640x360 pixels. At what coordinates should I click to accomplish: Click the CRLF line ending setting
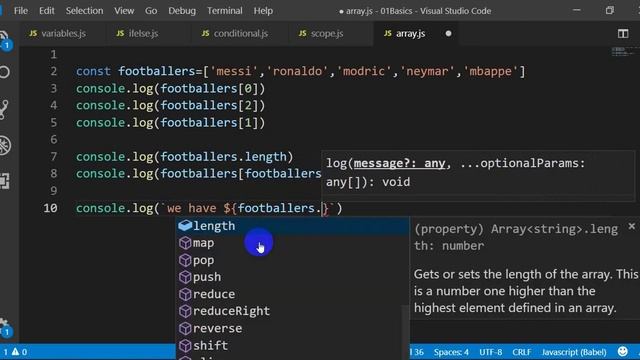(522, 352)
